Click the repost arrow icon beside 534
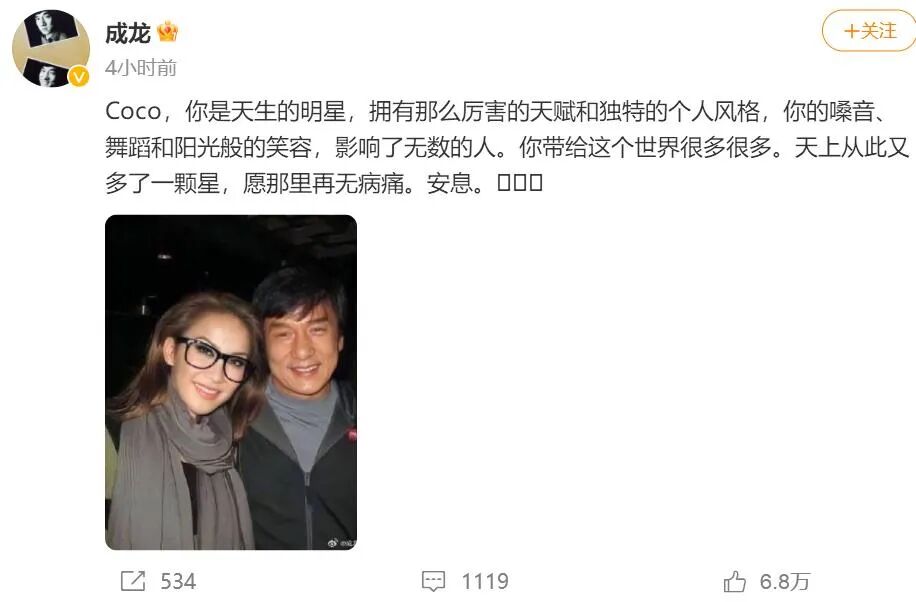The image size is (916, 602). [133, 581]
